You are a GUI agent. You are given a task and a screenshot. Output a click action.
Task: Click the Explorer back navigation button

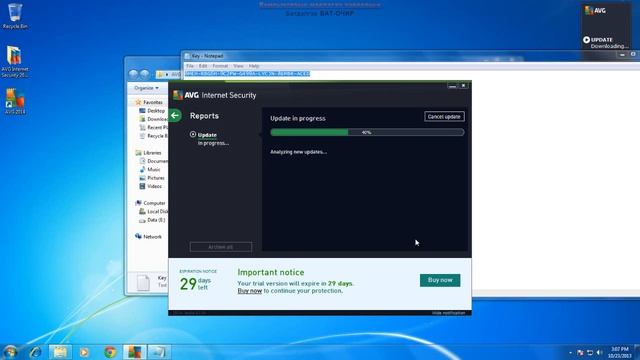(x=133, y=74)
